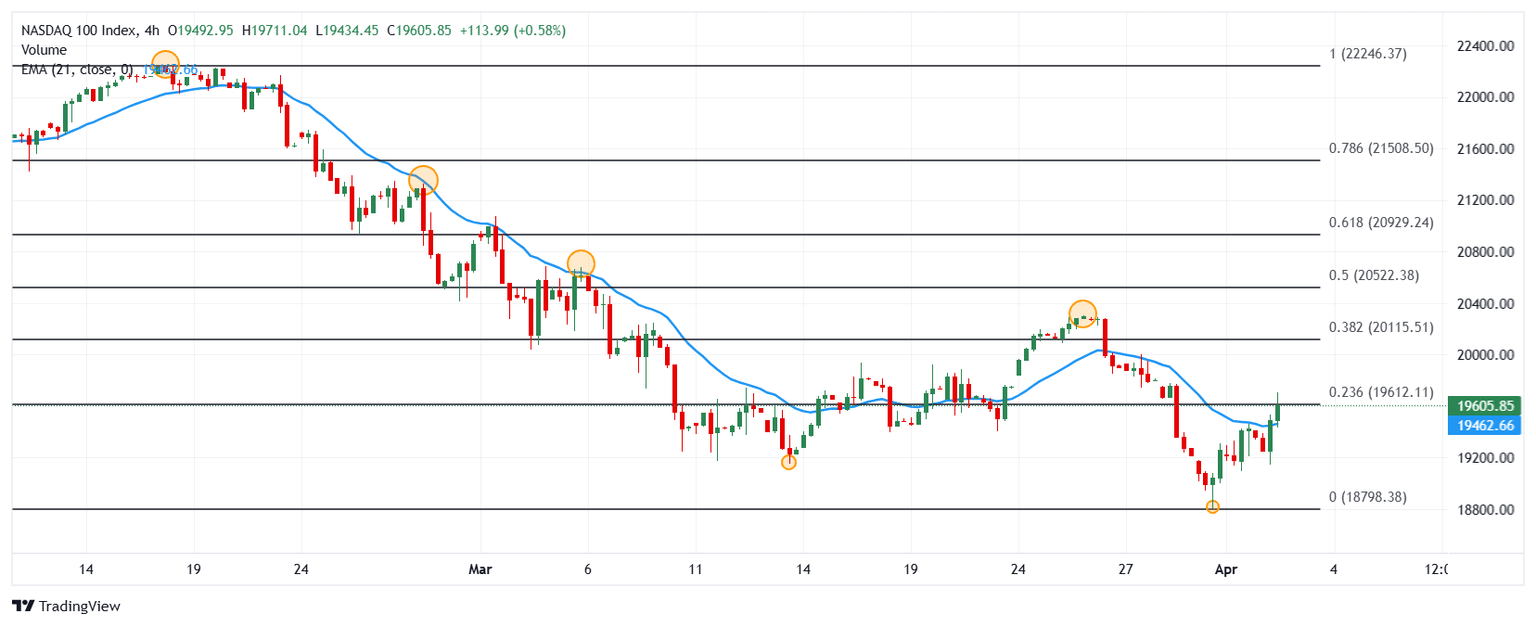Click the orange circle at the February peak
The width and height of the screenshot is (1536, 626).
(x=165, y=65)
